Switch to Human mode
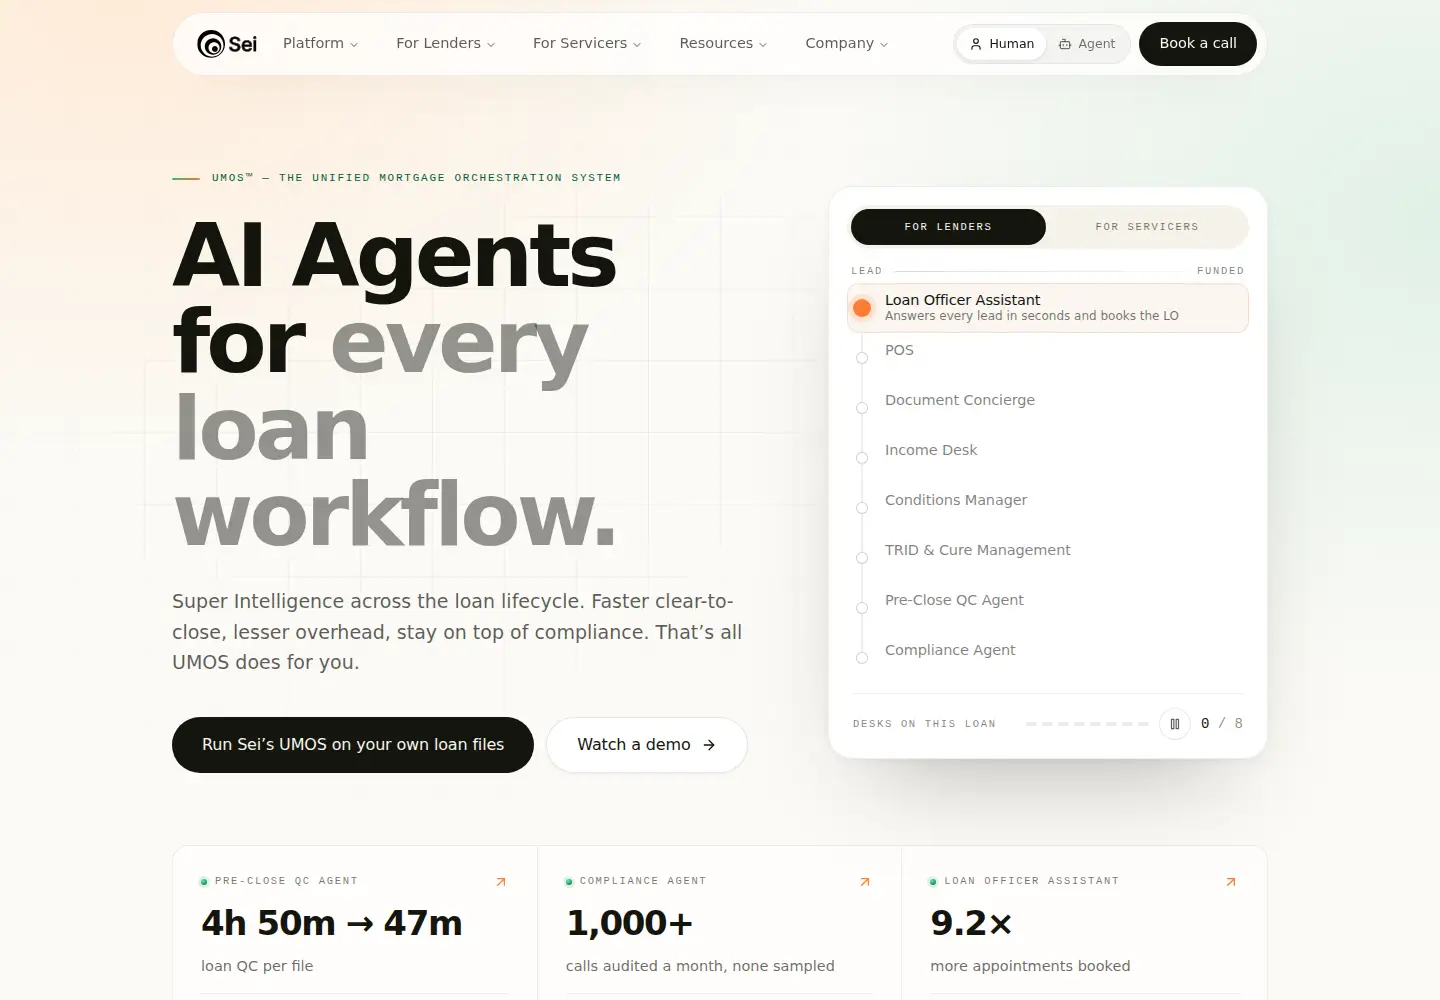This screenshot has width=1440, height=1000. click(1002, 44)
